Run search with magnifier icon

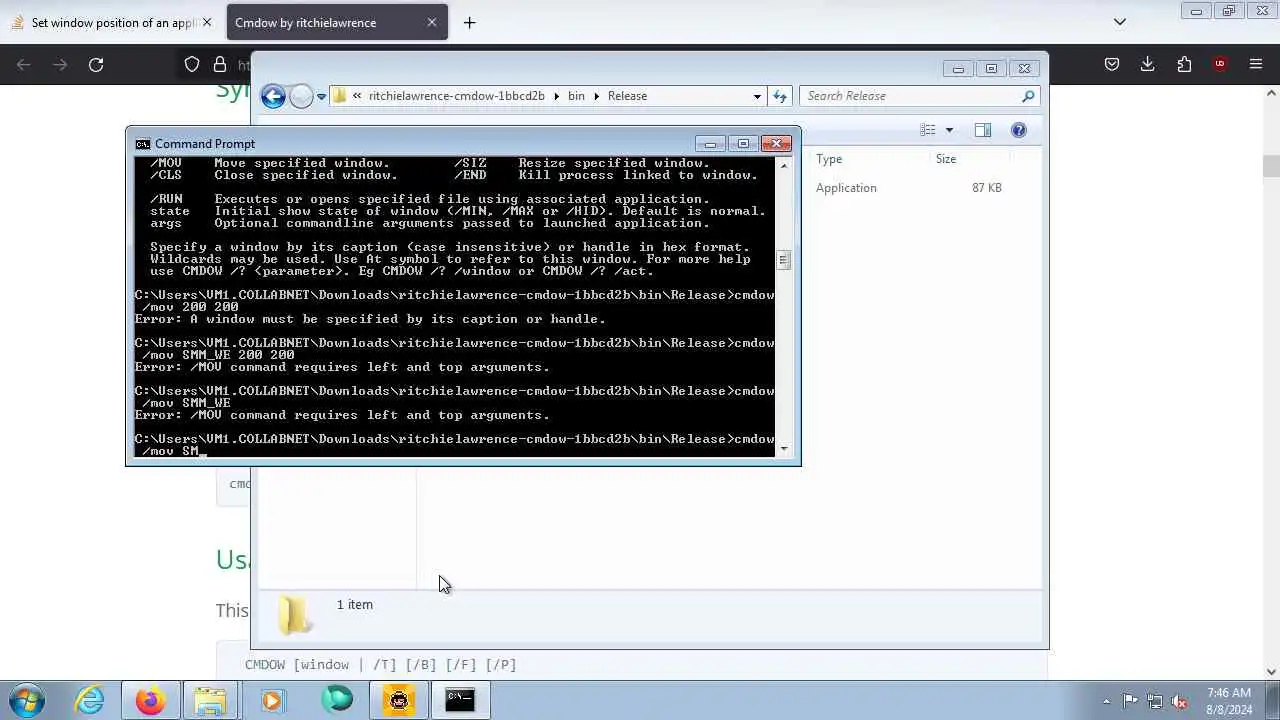1028,96
